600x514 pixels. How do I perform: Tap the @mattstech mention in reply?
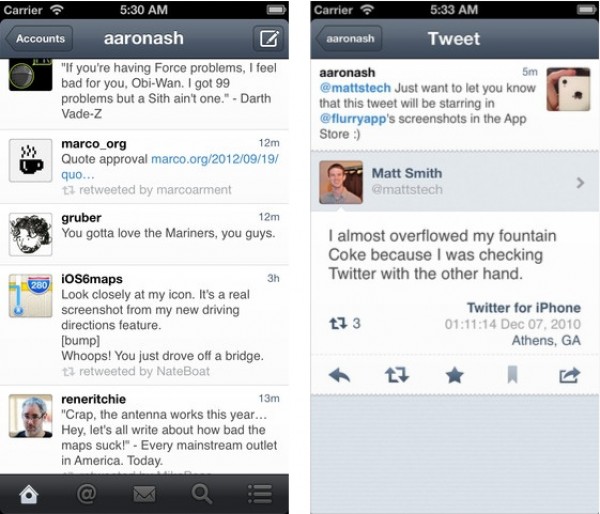point(355,88)
